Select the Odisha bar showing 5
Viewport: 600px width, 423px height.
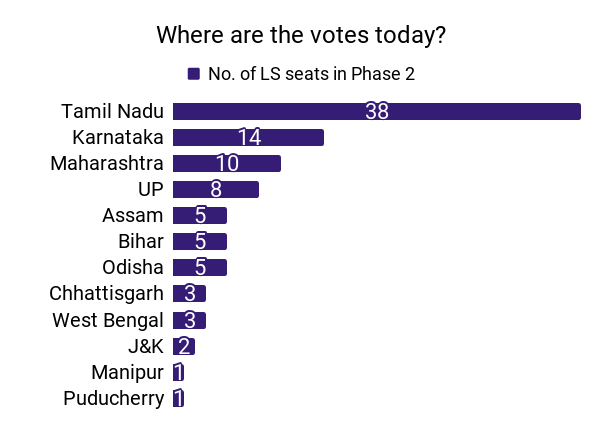pyautogui.click(x=200, y=267)
